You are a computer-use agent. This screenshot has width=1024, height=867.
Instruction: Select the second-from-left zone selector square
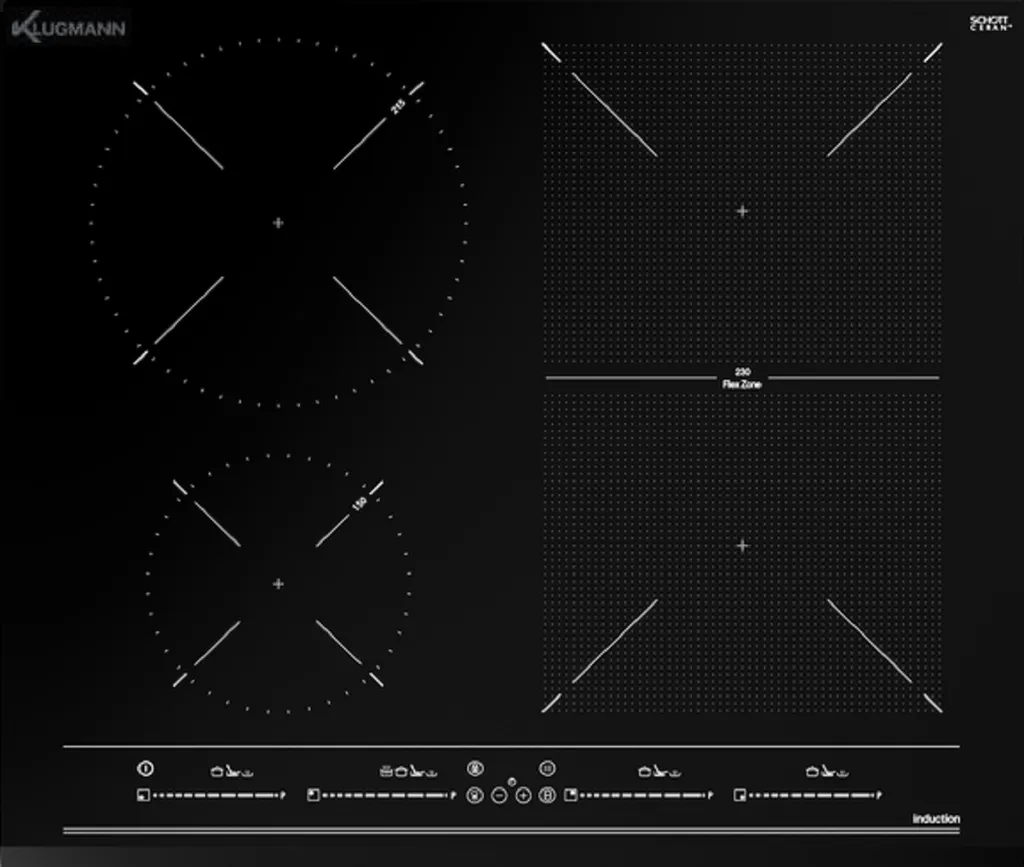314,796
